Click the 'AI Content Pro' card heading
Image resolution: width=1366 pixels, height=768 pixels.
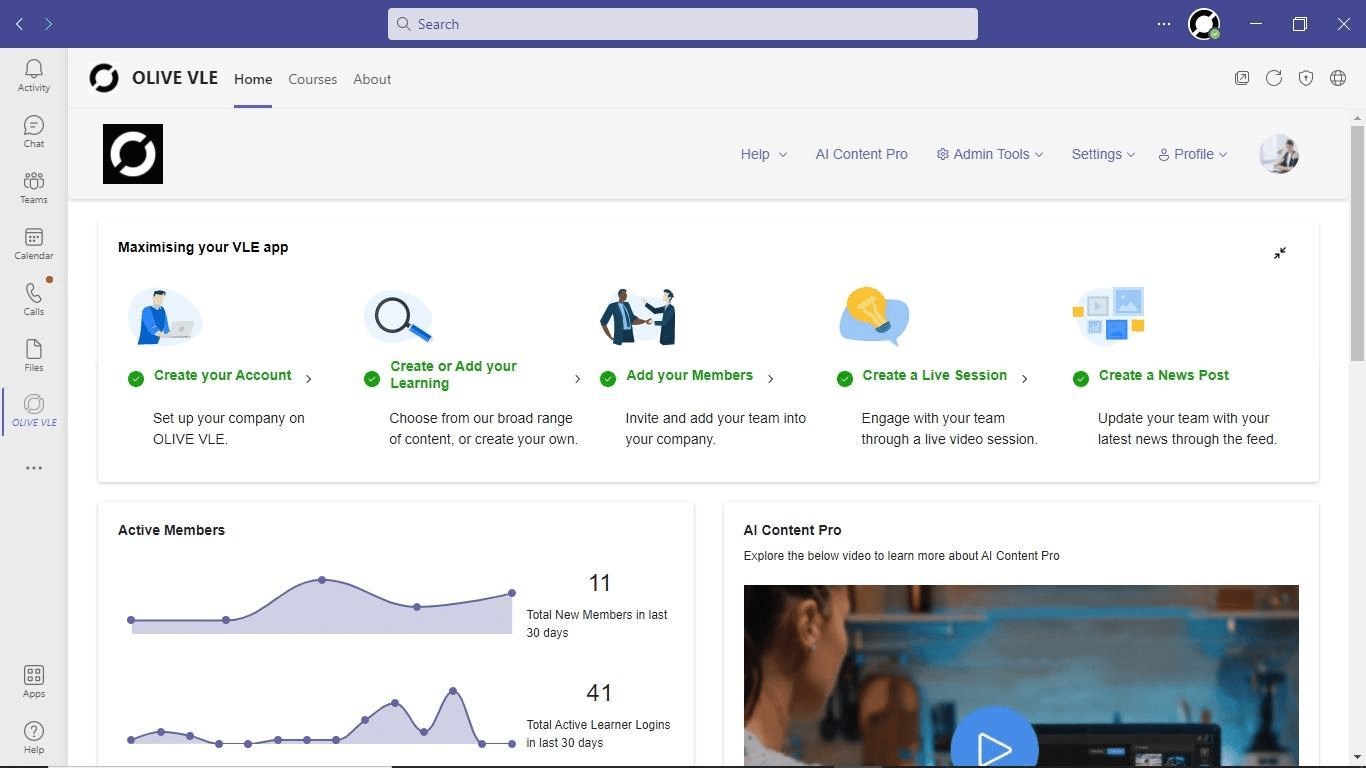point(792,530)
